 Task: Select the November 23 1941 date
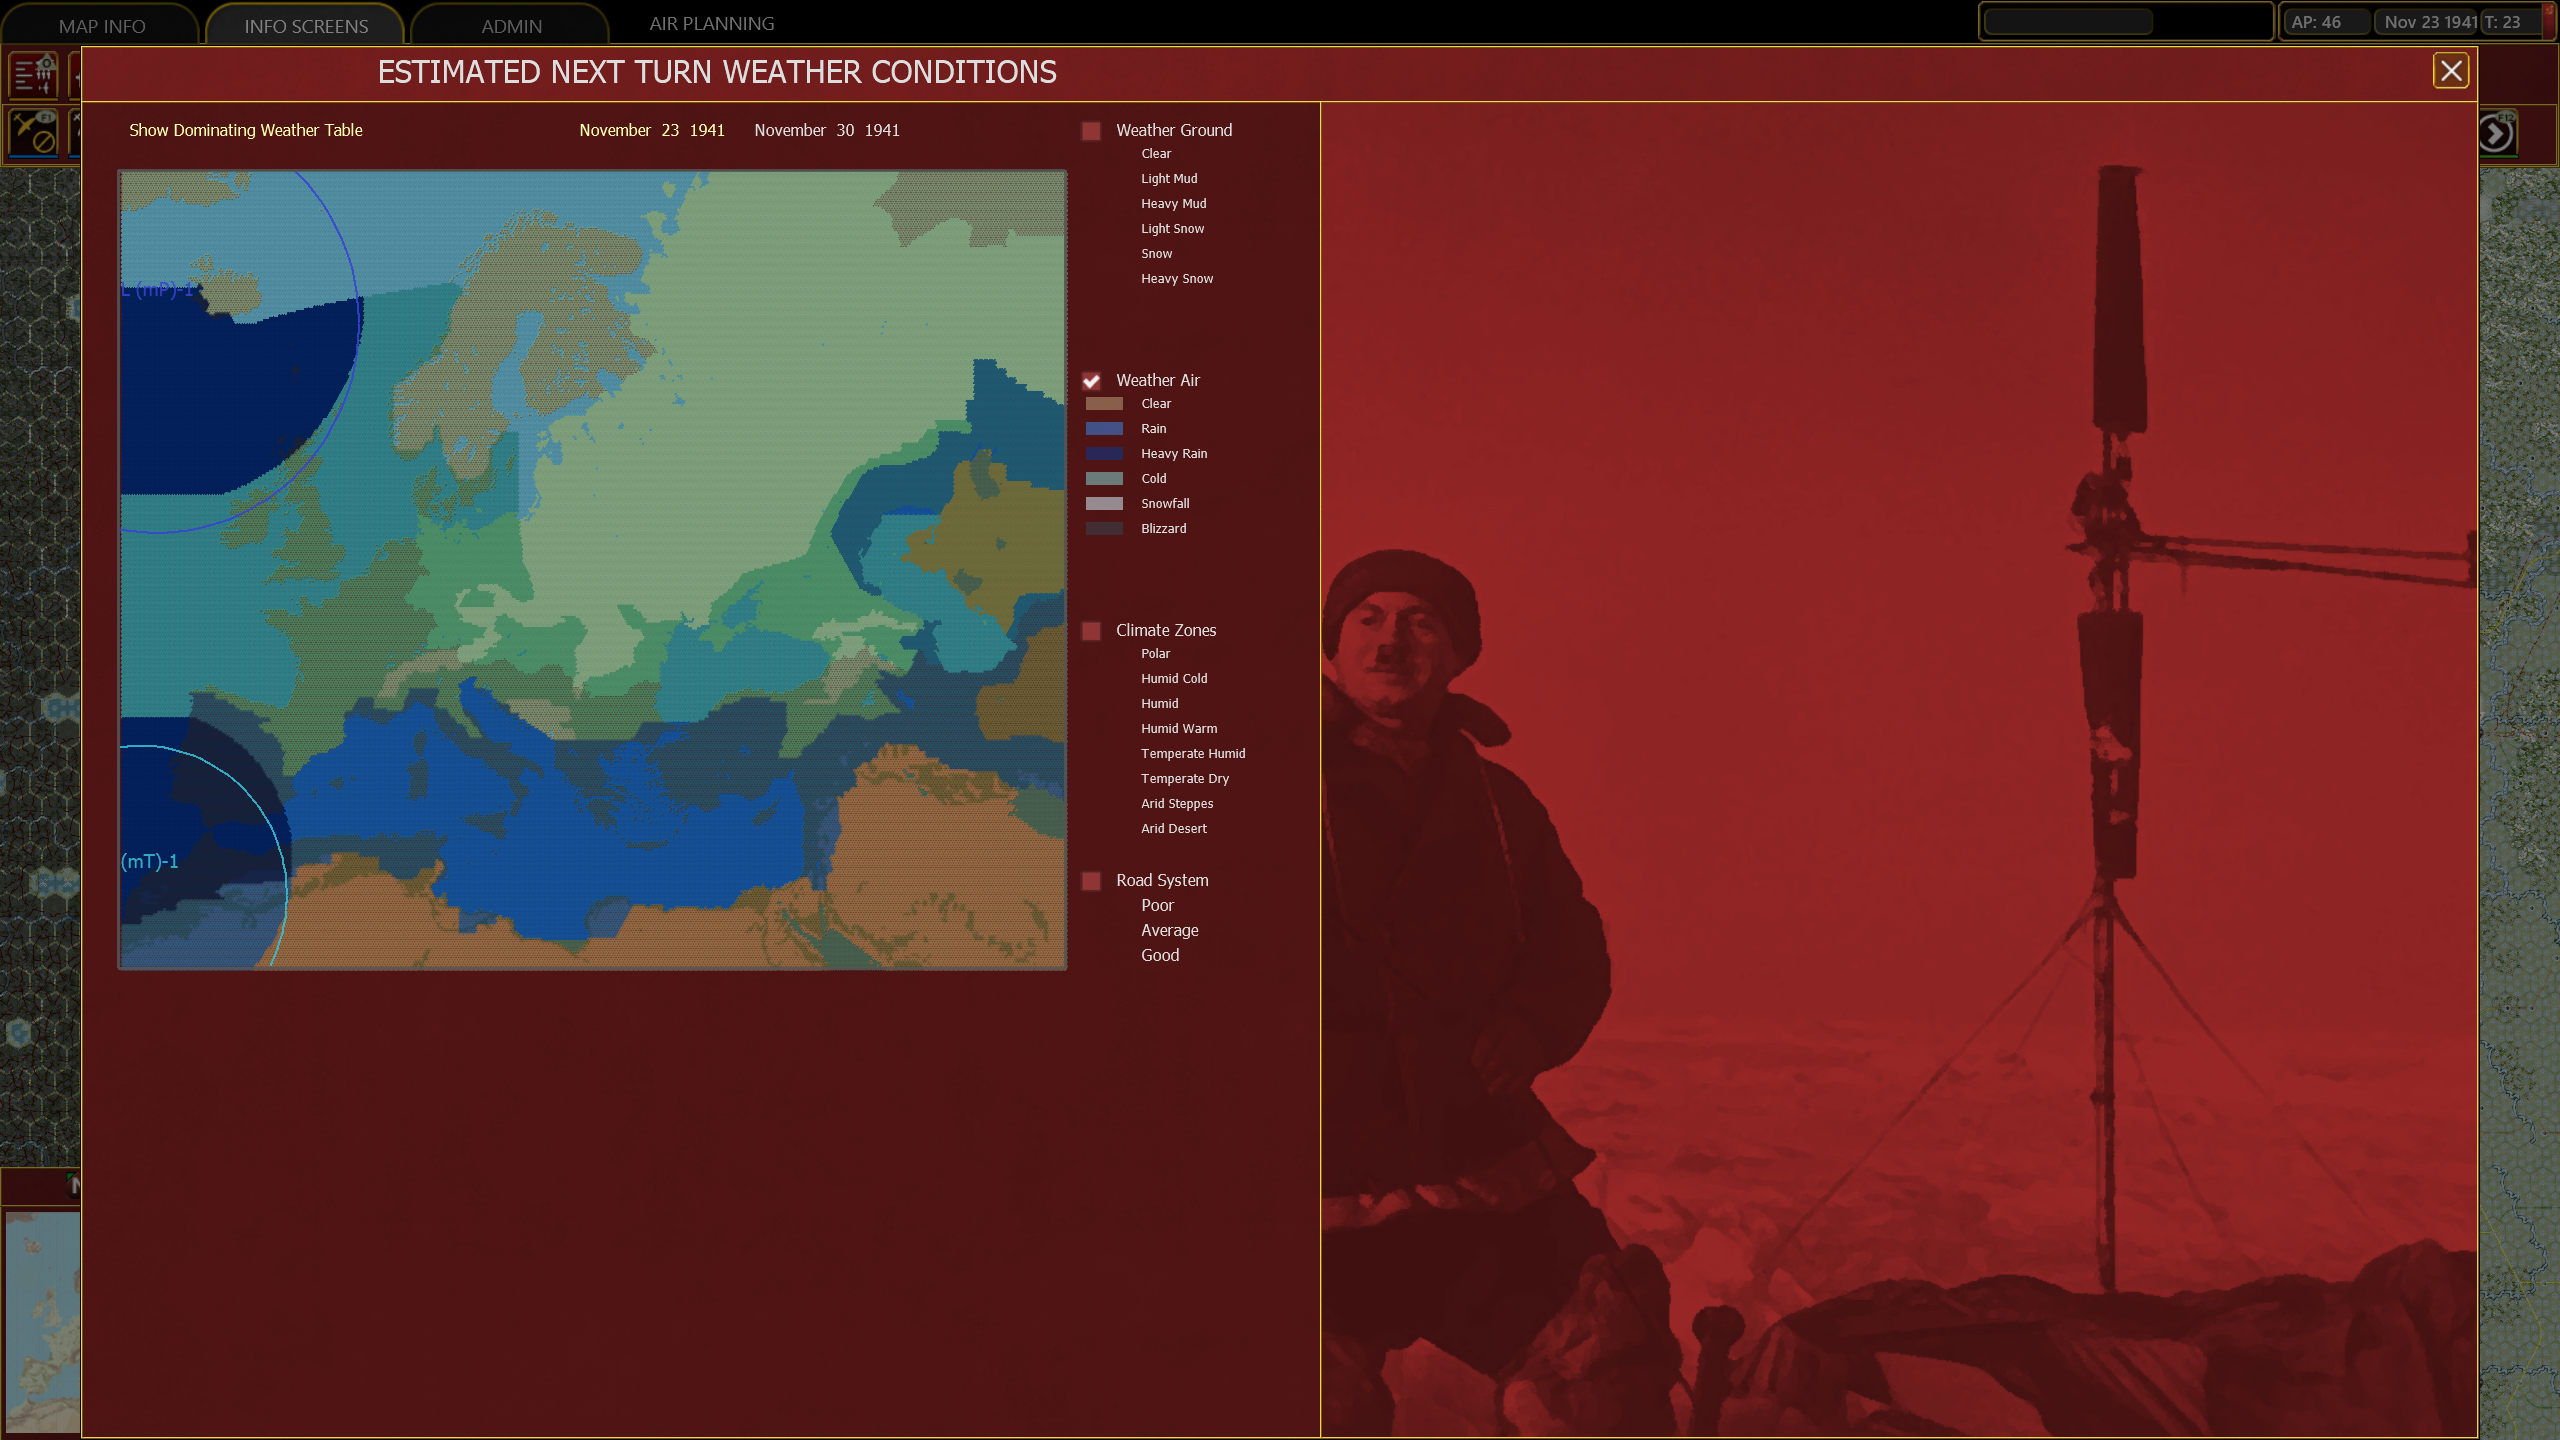click(x=651, y=130)
